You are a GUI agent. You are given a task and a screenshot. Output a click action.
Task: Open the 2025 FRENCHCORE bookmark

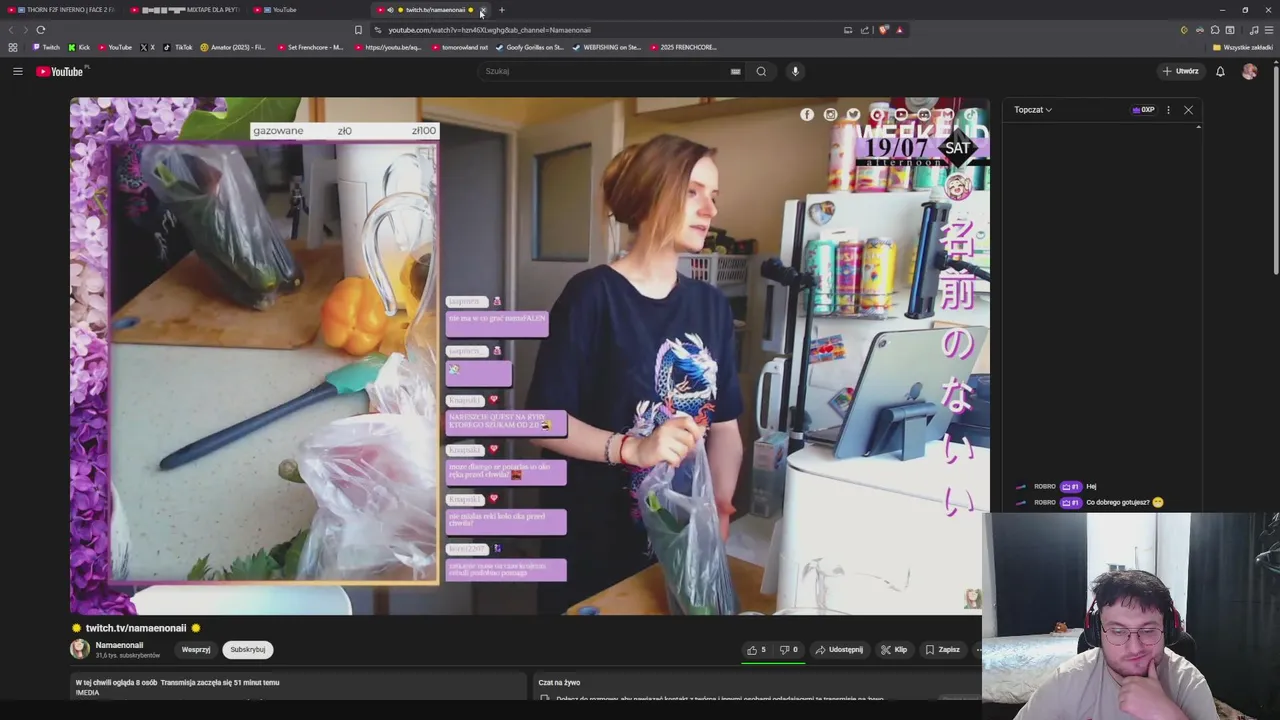point(684,47)
